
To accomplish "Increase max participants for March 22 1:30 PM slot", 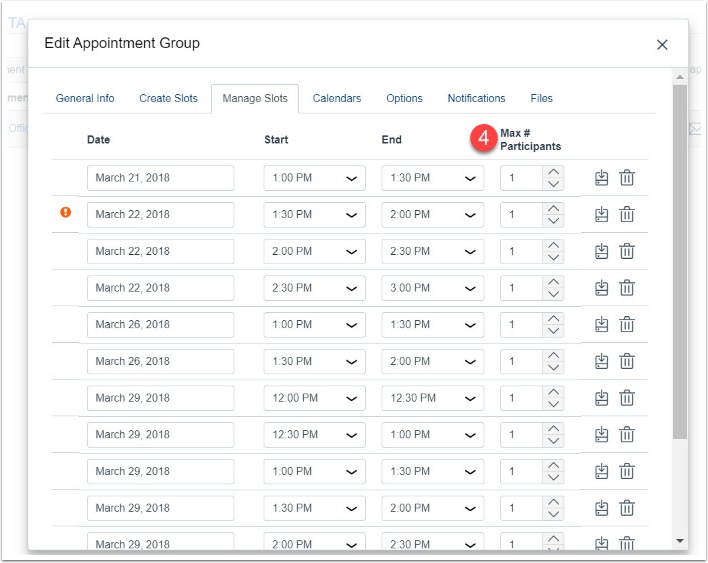I will 553,209.
